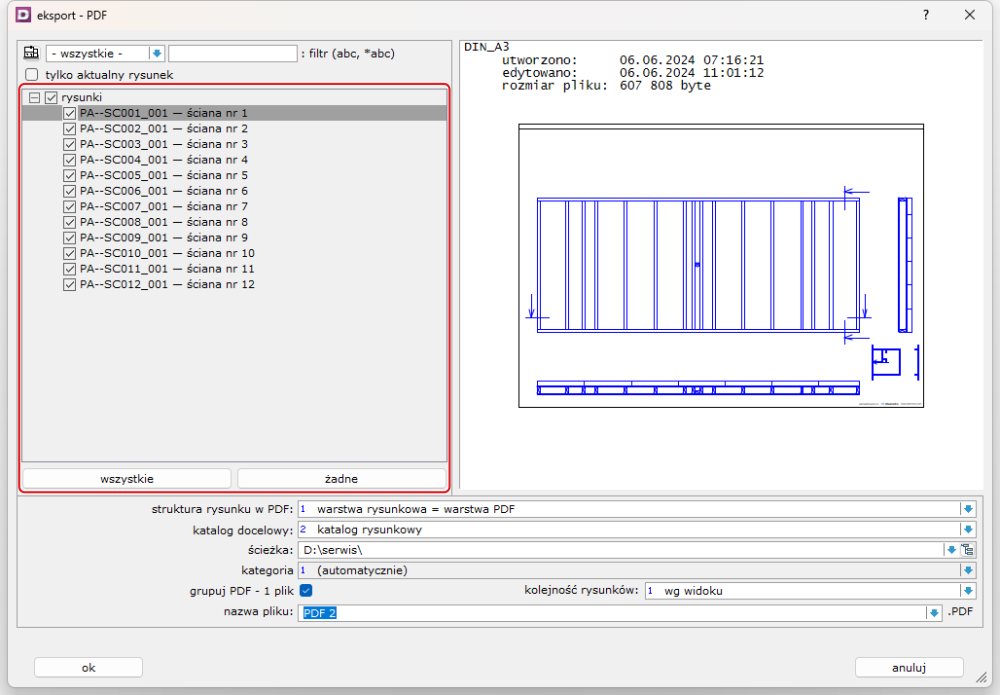The image size is (1000, 695).
Task: Select drawing 'PA--SC009_001 — ściana nr 9'
Action: (x=164, y=238)
